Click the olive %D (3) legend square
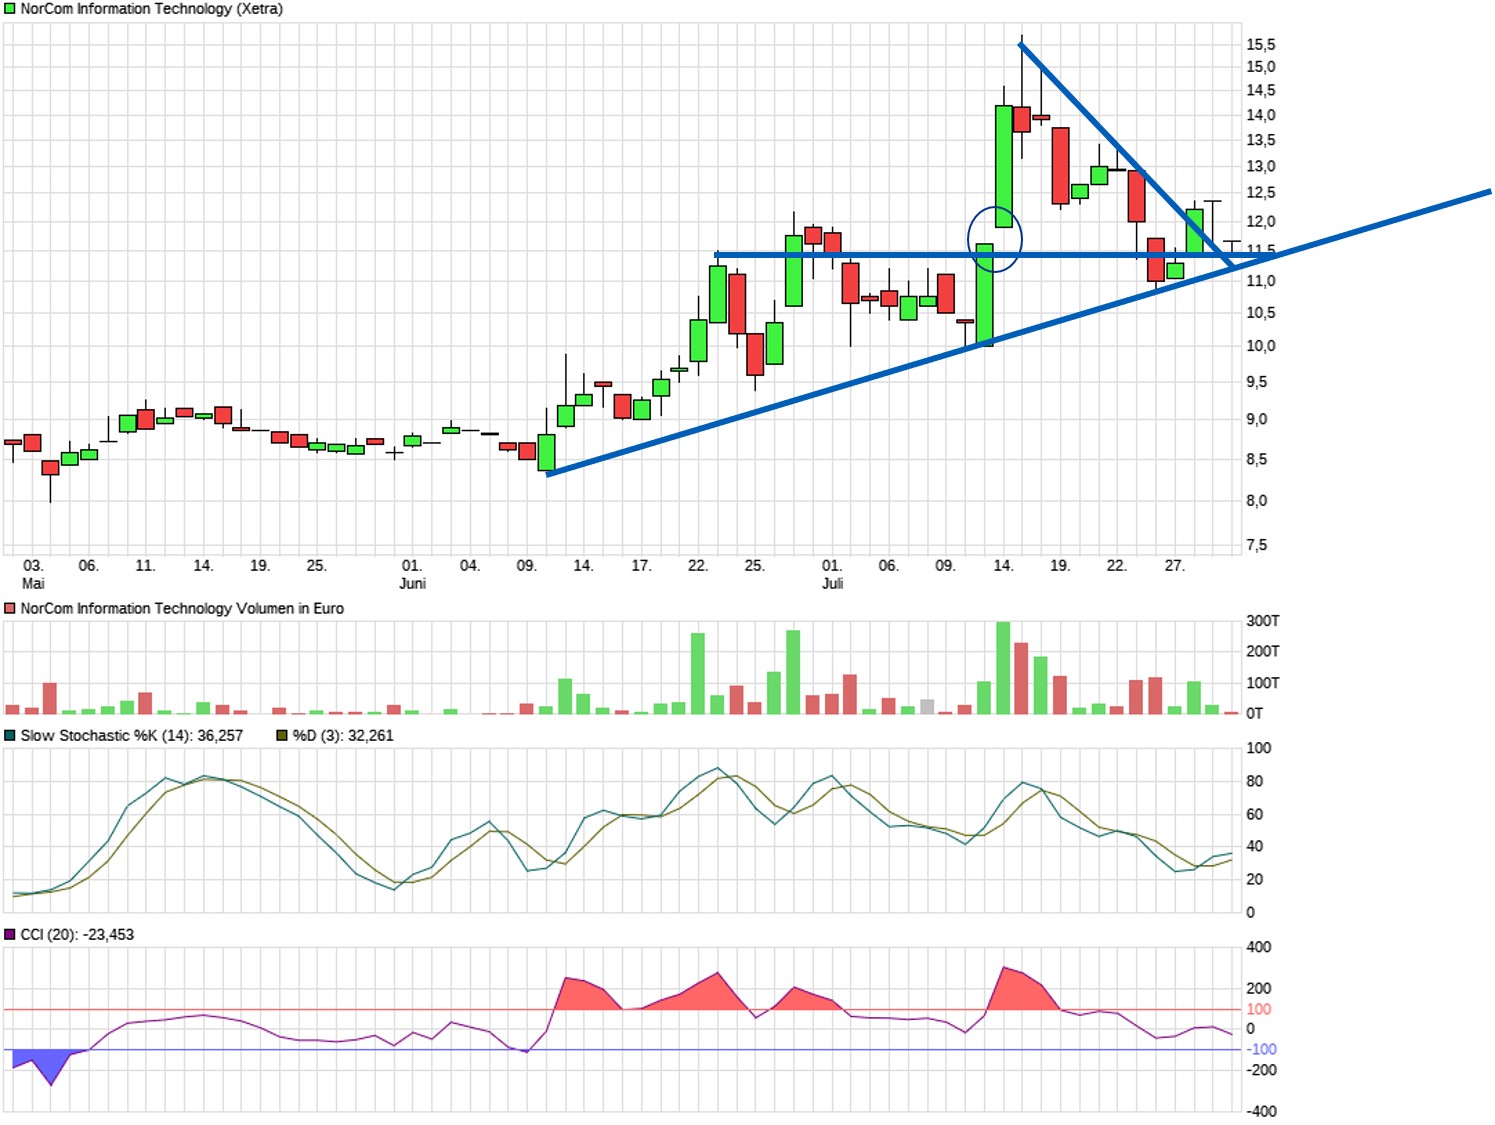The image size is (1495, 1125). coord(282,735)
